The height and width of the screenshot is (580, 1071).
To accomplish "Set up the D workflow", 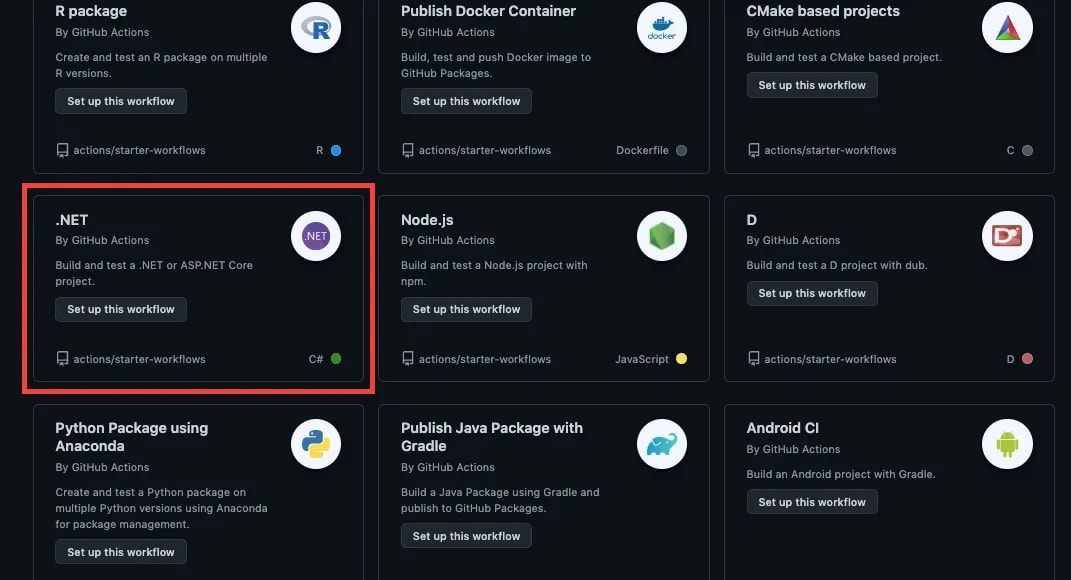I will point(812,294).
